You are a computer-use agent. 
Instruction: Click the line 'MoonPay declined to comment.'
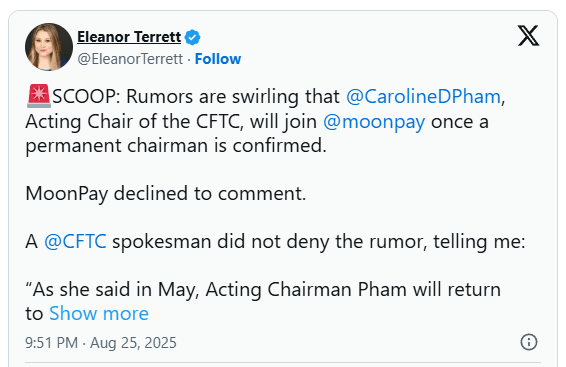coord(166,193)
